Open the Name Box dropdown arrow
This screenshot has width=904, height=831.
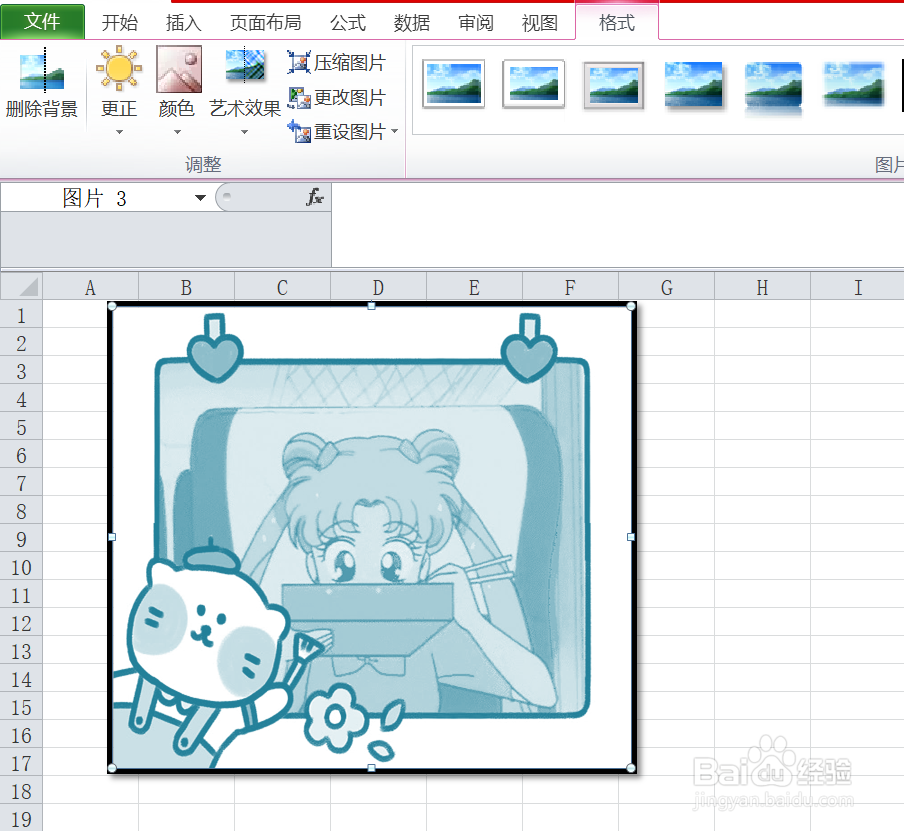pyautogui.click(x=200, y=198)
